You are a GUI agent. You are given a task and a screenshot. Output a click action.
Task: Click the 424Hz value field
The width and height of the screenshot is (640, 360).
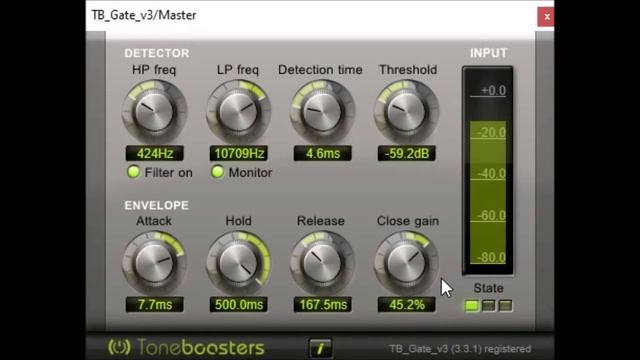click(x=155, y=153)
